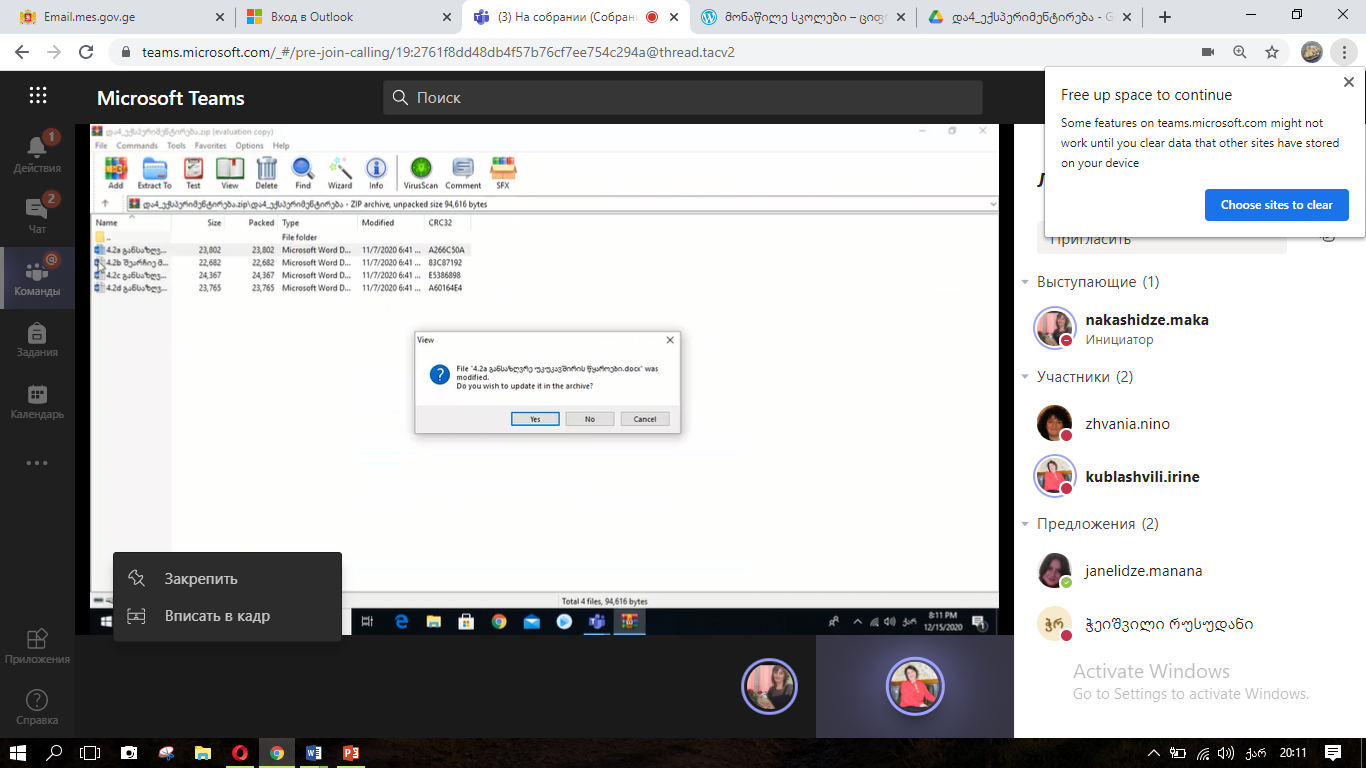Open WinRAR Tools menu
This screenshot has width=1366, height=768.
[176, 146]
